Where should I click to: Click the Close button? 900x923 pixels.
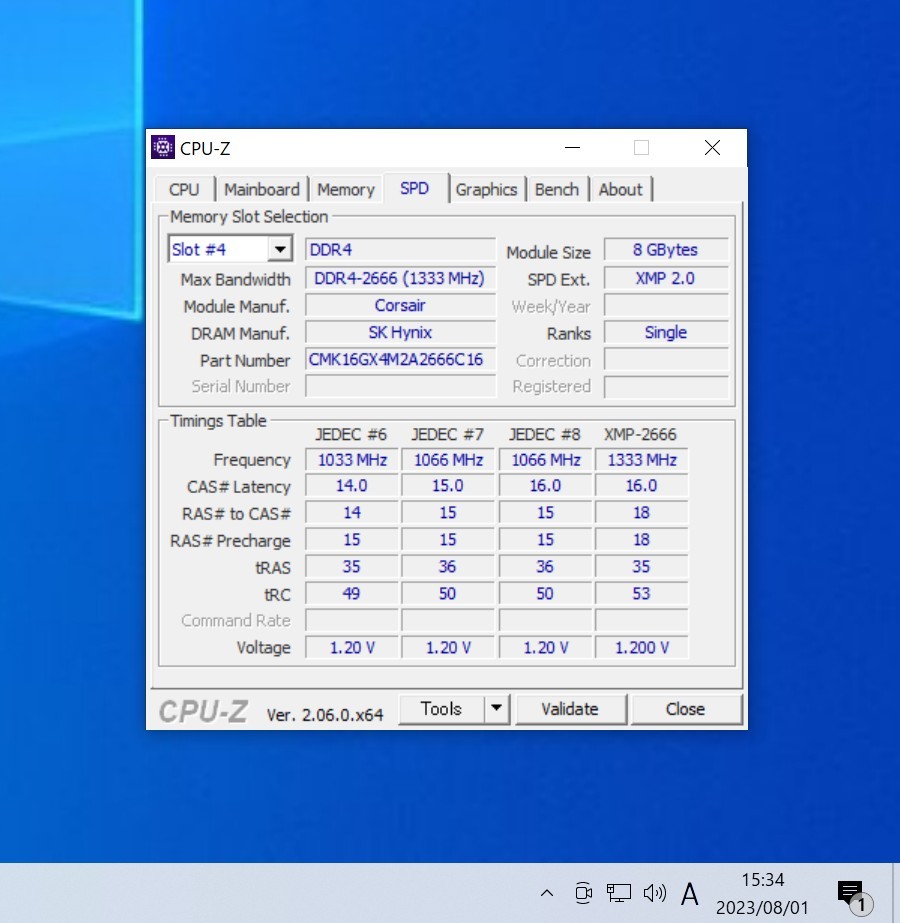tap(685, 709)
